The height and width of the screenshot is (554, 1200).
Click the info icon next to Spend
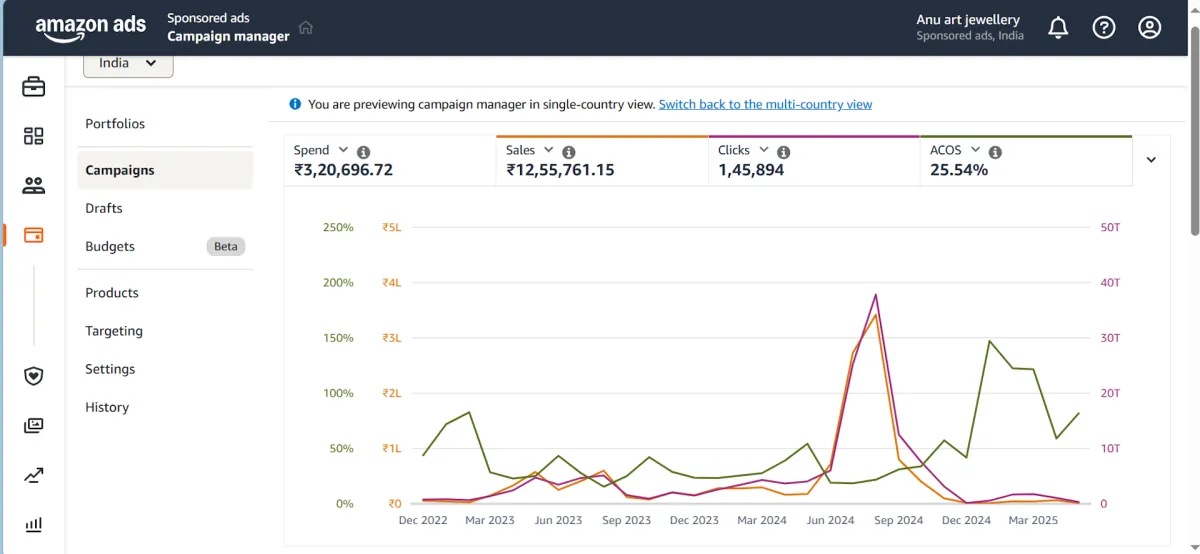[364, 152]
